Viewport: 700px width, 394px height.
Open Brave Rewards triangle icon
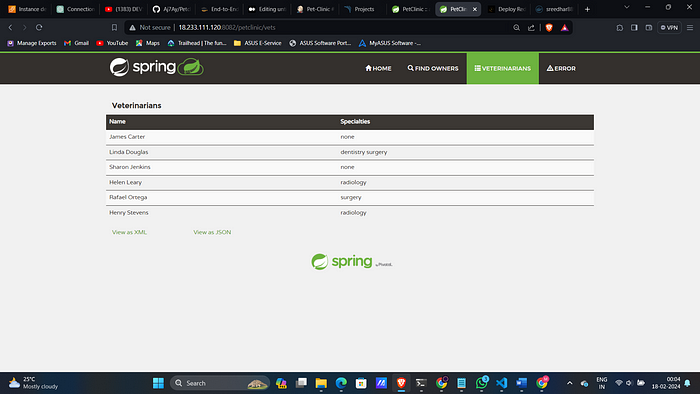coord(565,28)
